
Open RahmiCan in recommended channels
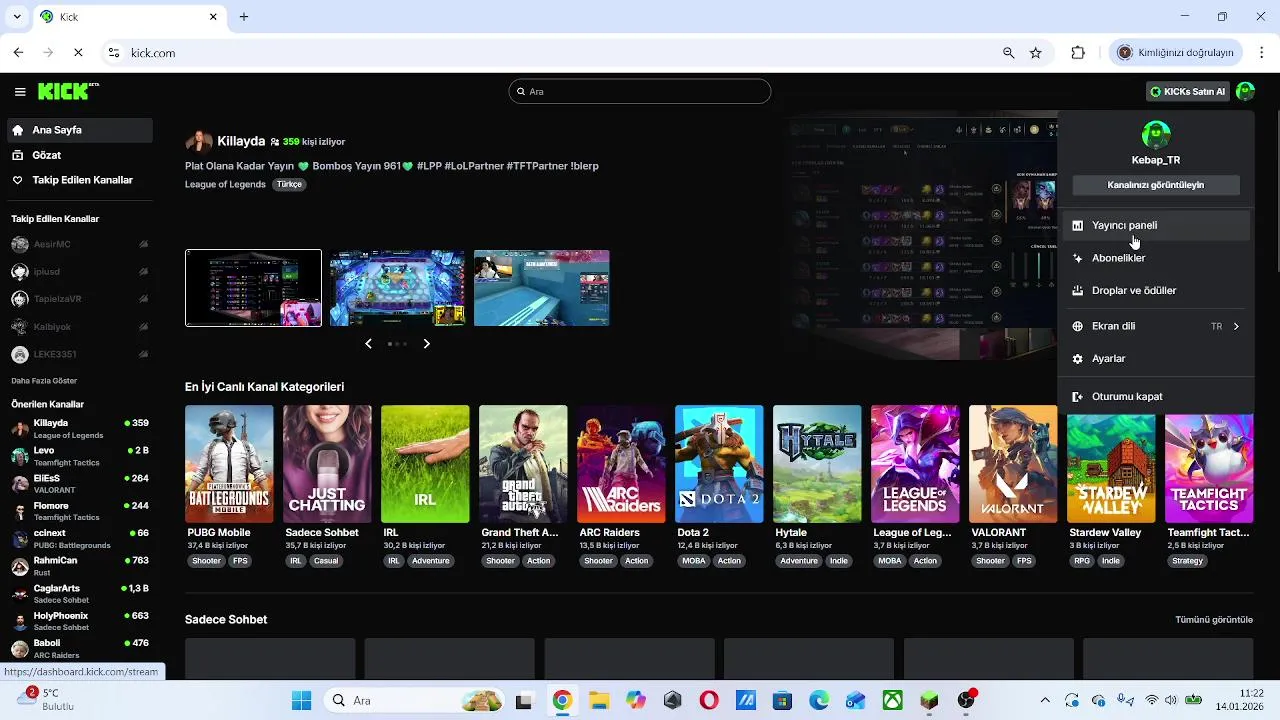click(80, 566)
